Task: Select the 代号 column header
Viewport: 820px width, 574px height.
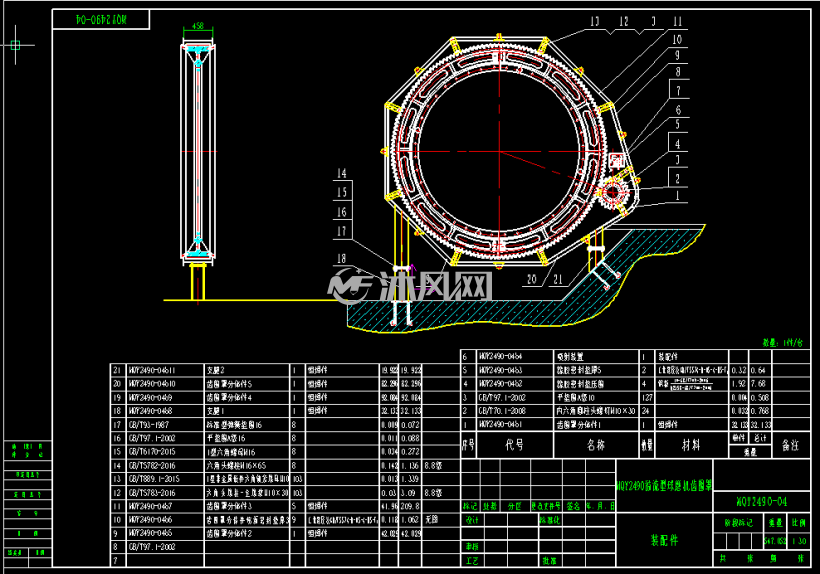Action: [x=514, y=445]
